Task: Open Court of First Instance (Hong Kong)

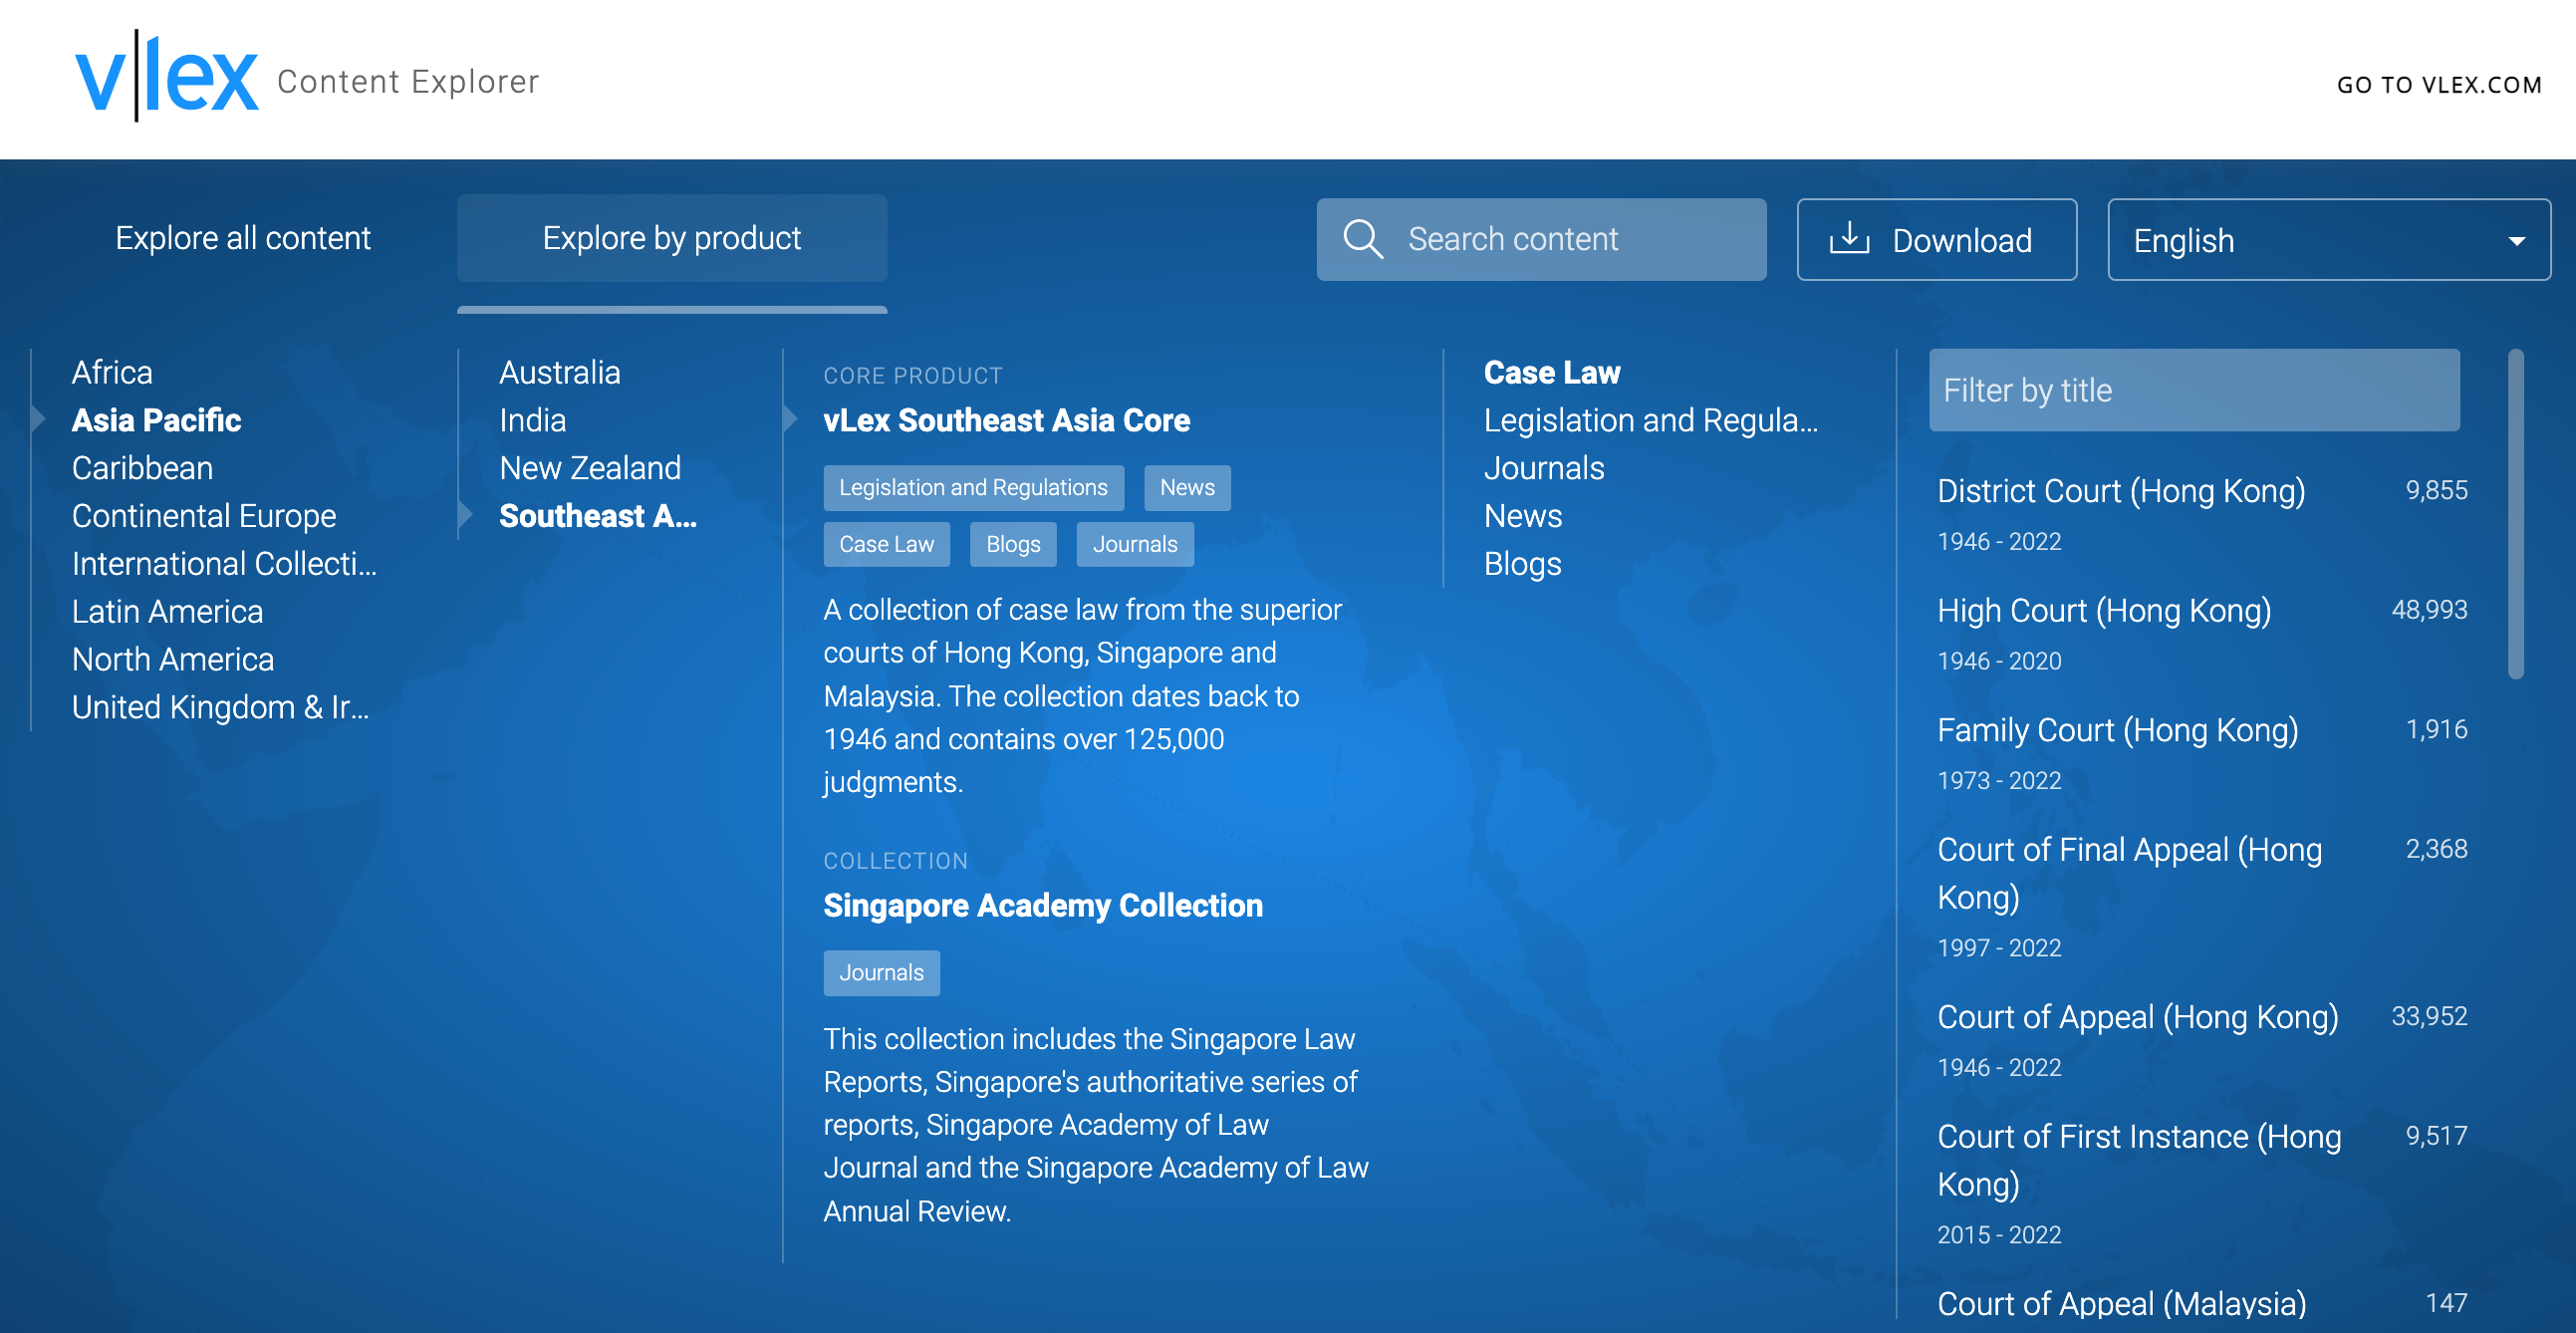Action: (2139, 1160)
